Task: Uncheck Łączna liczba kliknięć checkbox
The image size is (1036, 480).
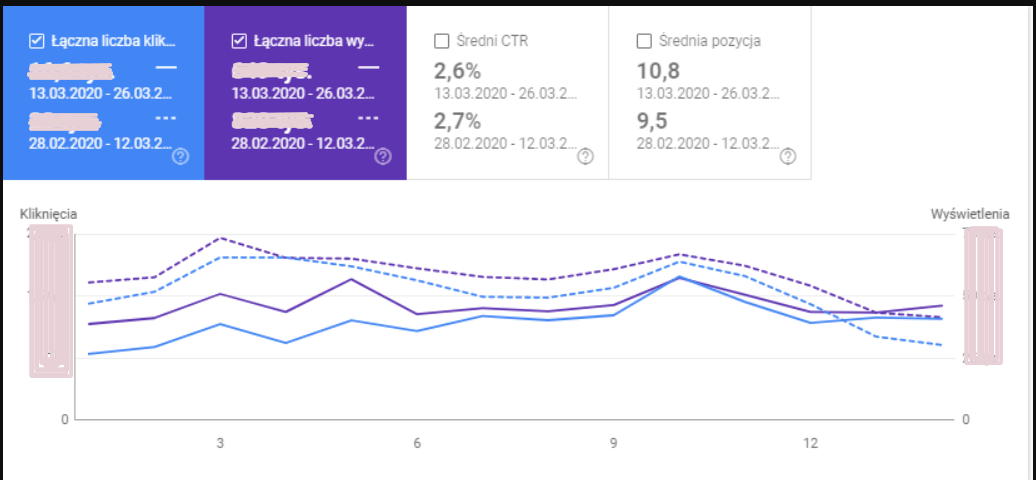Action: point(36,41)
